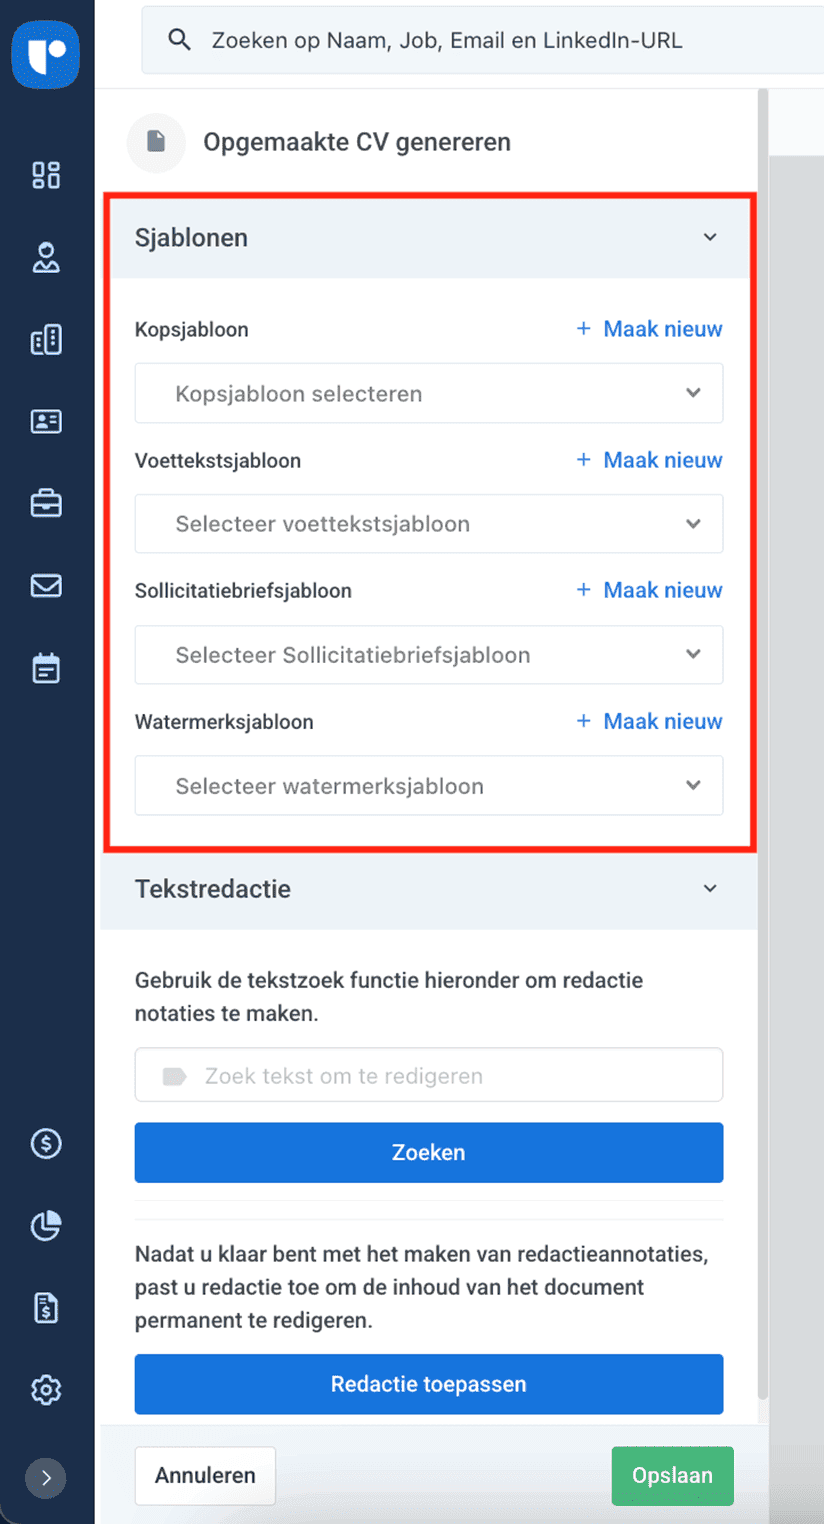This screenshot has height=1524, width=824.
Task: Open the mail envelope icon in sidebar
Action: [x=46, y=586]
